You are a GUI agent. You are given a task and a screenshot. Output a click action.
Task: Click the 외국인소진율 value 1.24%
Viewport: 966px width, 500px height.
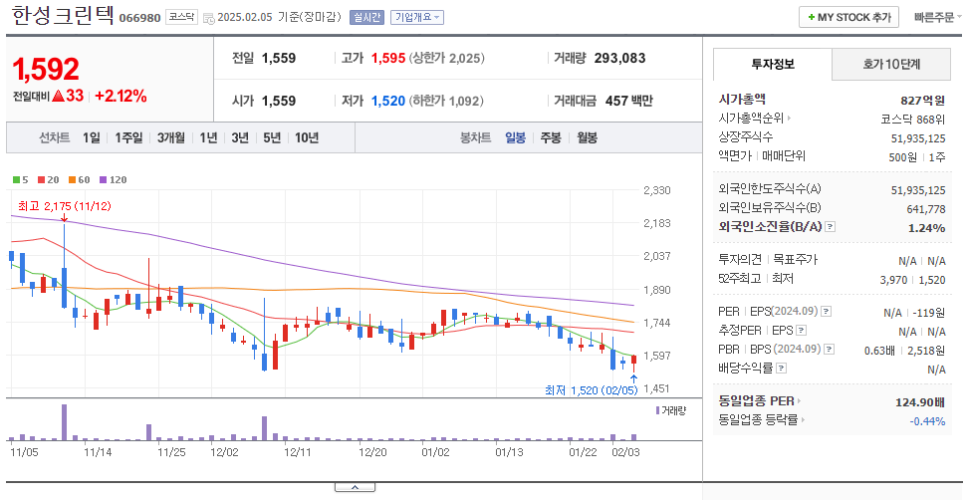click(x=927, y=228)
